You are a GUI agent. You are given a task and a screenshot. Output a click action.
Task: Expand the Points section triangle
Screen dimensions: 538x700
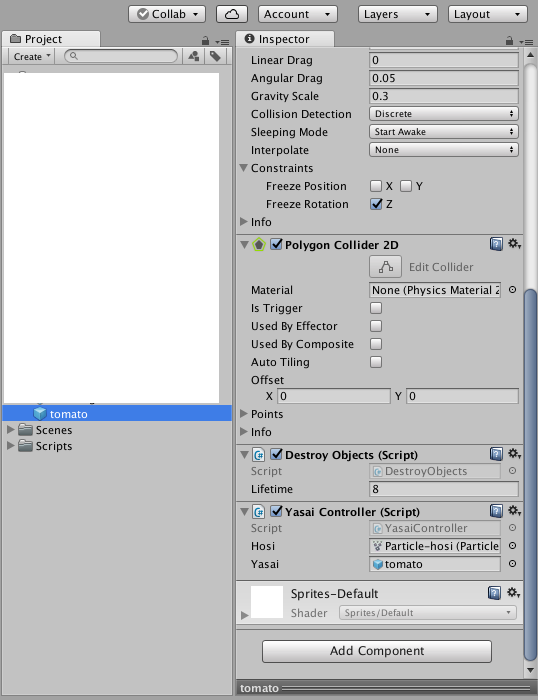tap(244, 413)
